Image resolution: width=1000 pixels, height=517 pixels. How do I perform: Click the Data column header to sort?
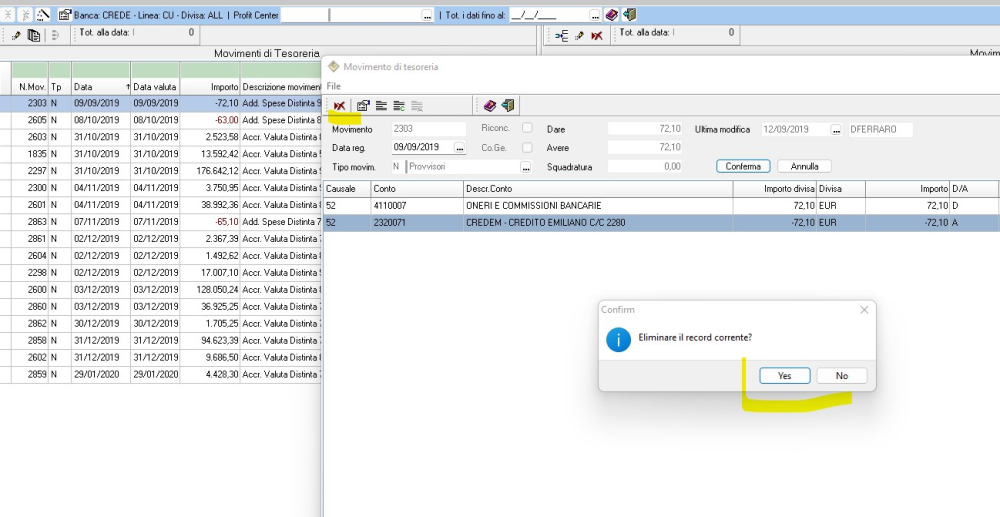click(100, 87)
